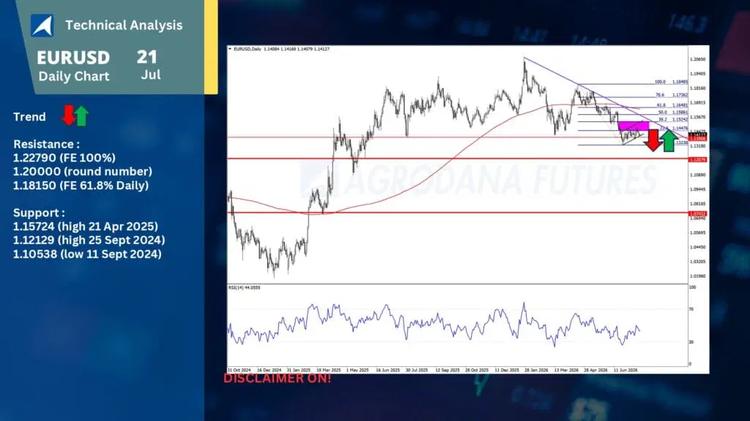Click the red down arrow beside Trend

pyautogui.click(x=68, y=115)
